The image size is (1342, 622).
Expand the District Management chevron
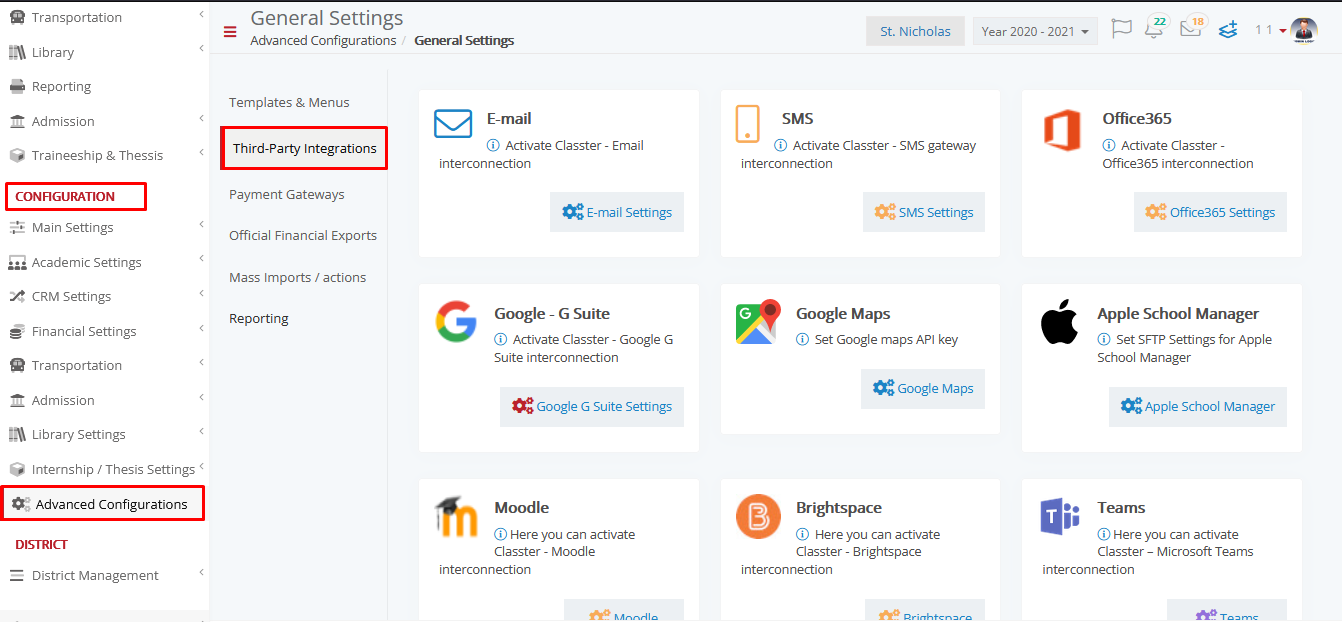201,573
